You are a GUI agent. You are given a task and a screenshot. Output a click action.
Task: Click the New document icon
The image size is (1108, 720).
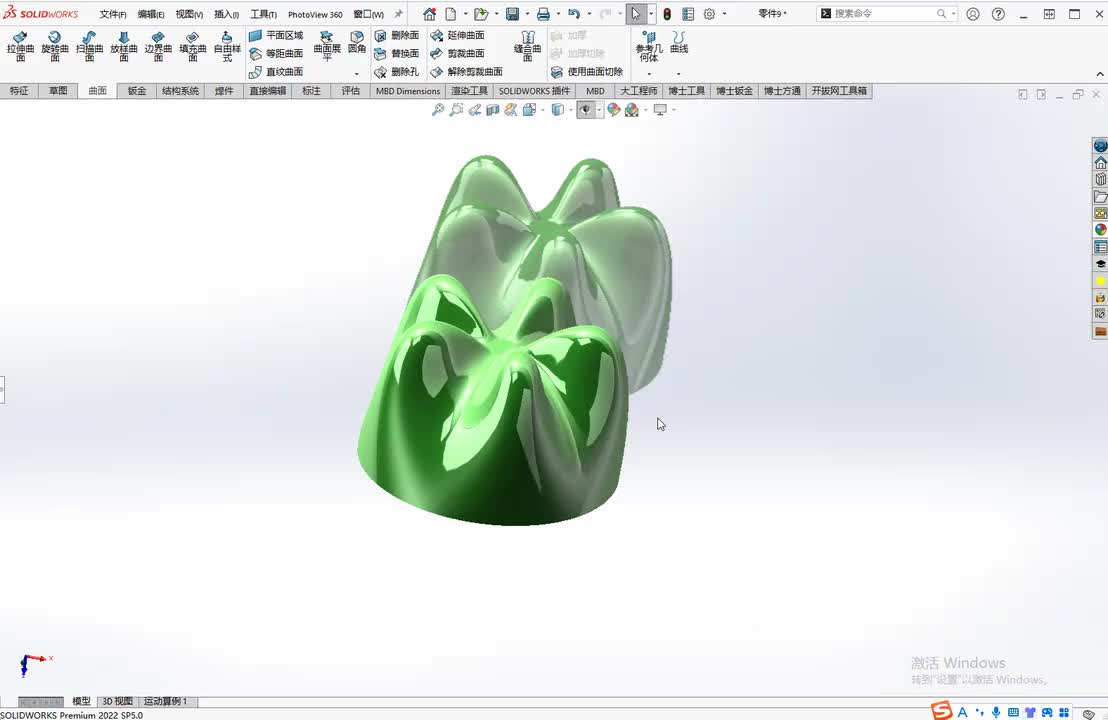coord(451,14)
